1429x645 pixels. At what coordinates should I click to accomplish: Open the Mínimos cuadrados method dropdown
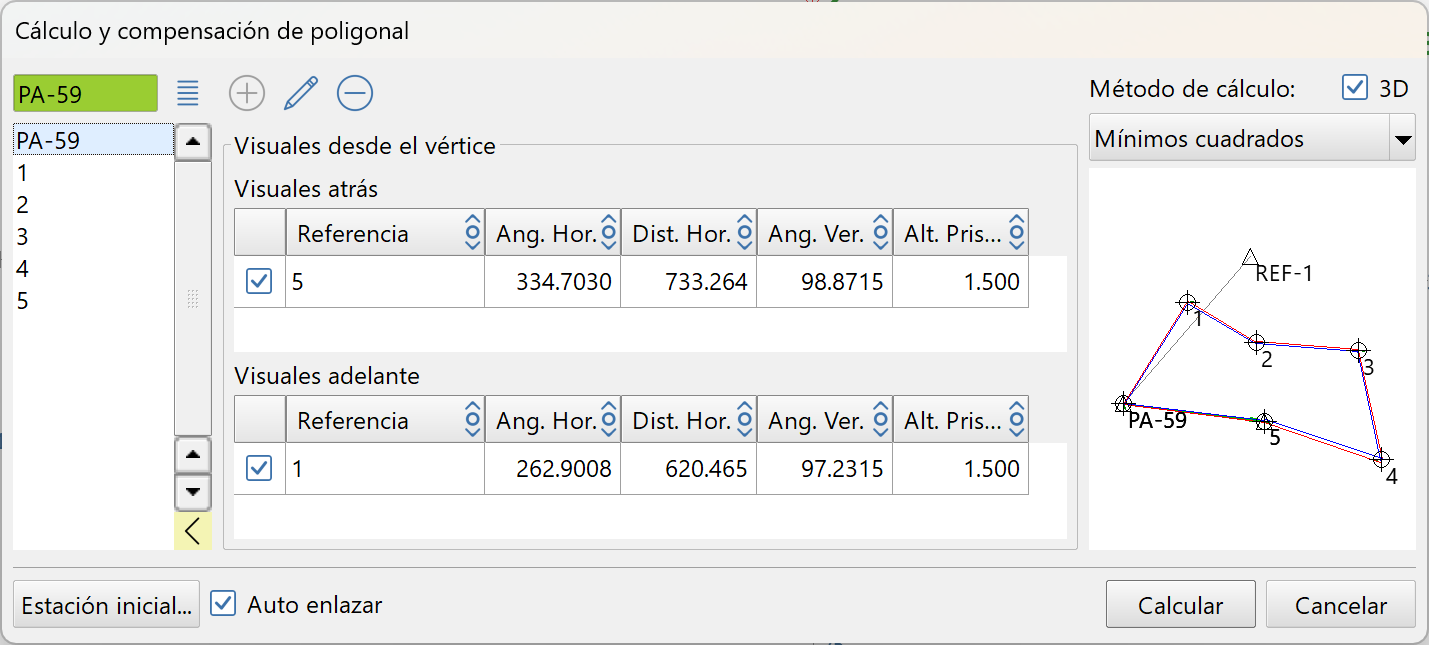(x=1402, y=139)
